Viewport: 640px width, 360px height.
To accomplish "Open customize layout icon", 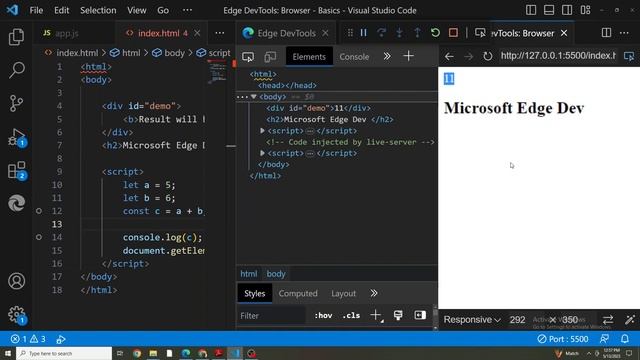I will (585, 10).
